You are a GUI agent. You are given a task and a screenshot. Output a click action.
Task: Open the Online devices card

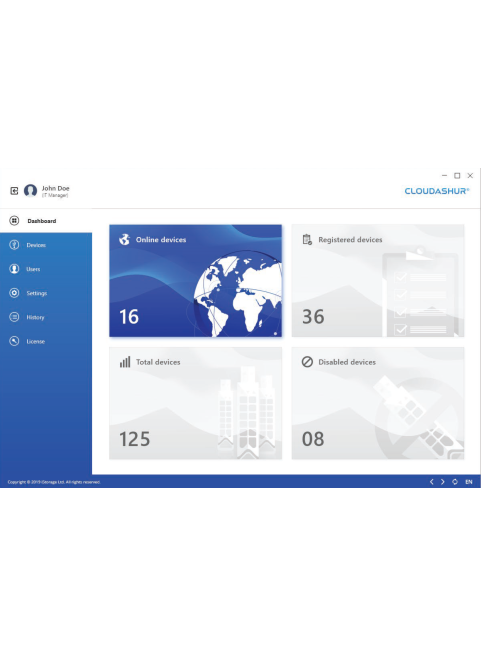pyautogui.click(x=196, y=281)
